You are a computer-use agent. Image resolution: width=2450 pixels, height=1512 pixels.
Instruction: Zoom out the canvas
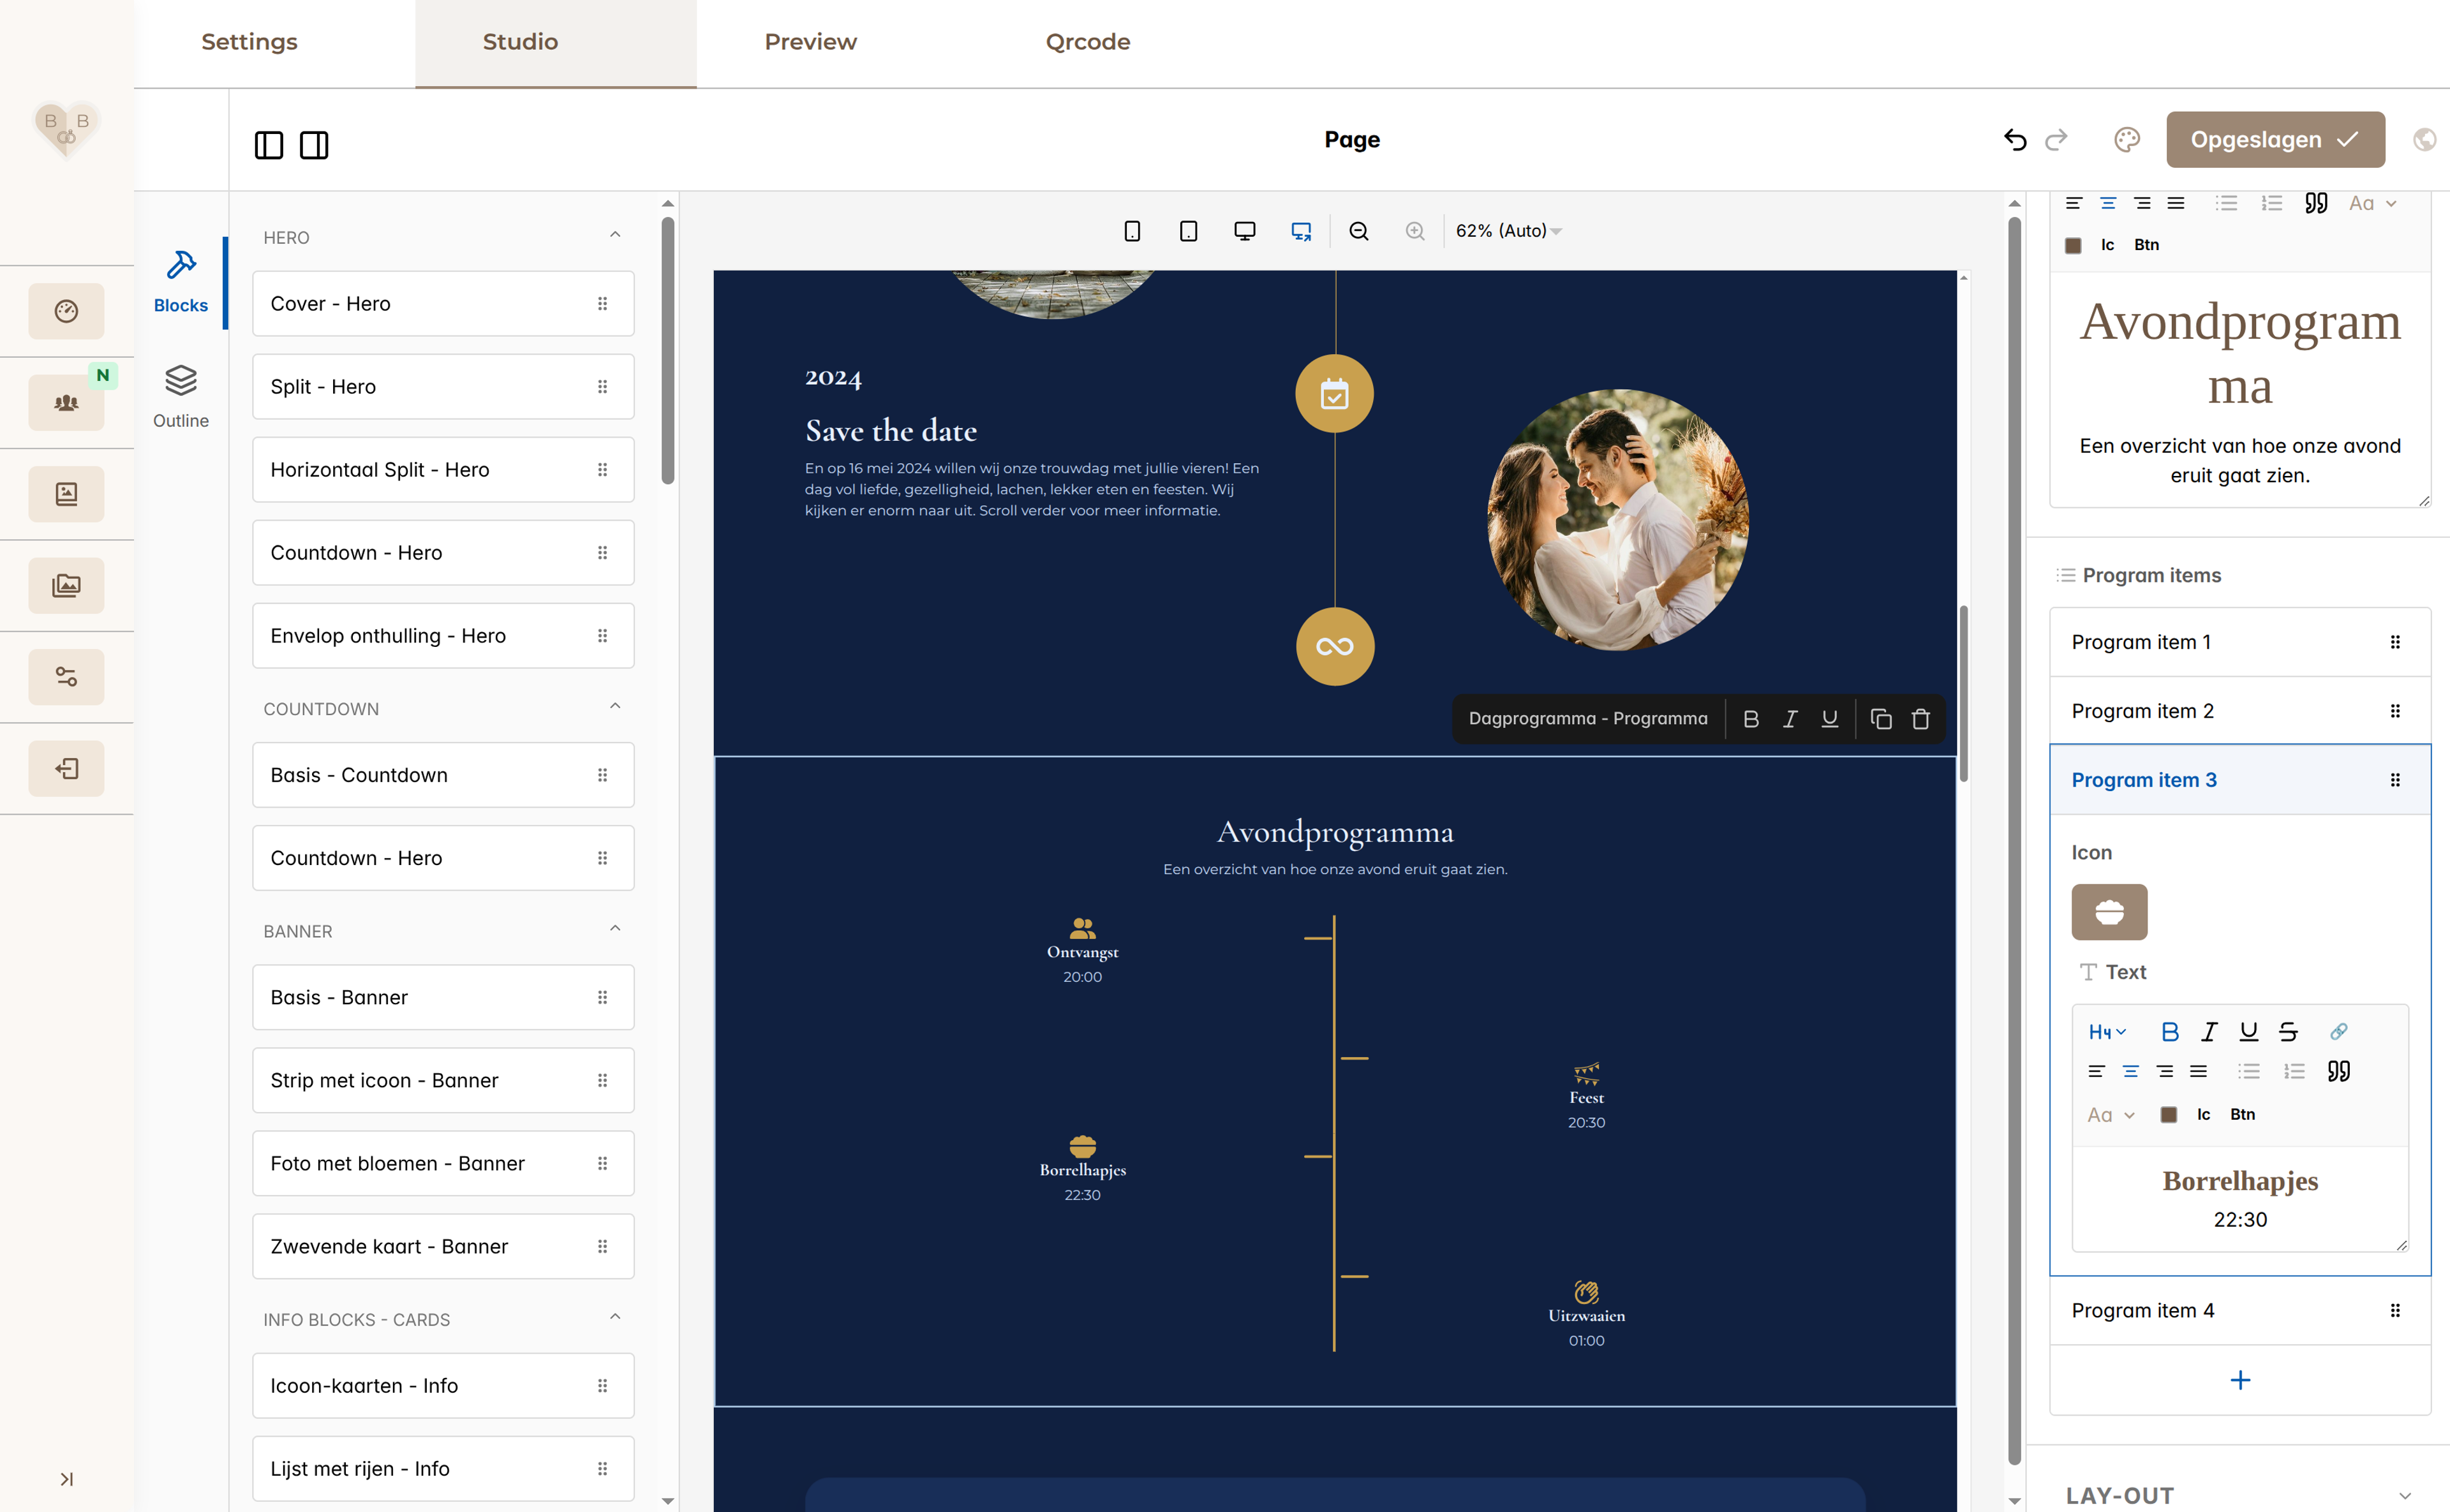coord(1358,231)
